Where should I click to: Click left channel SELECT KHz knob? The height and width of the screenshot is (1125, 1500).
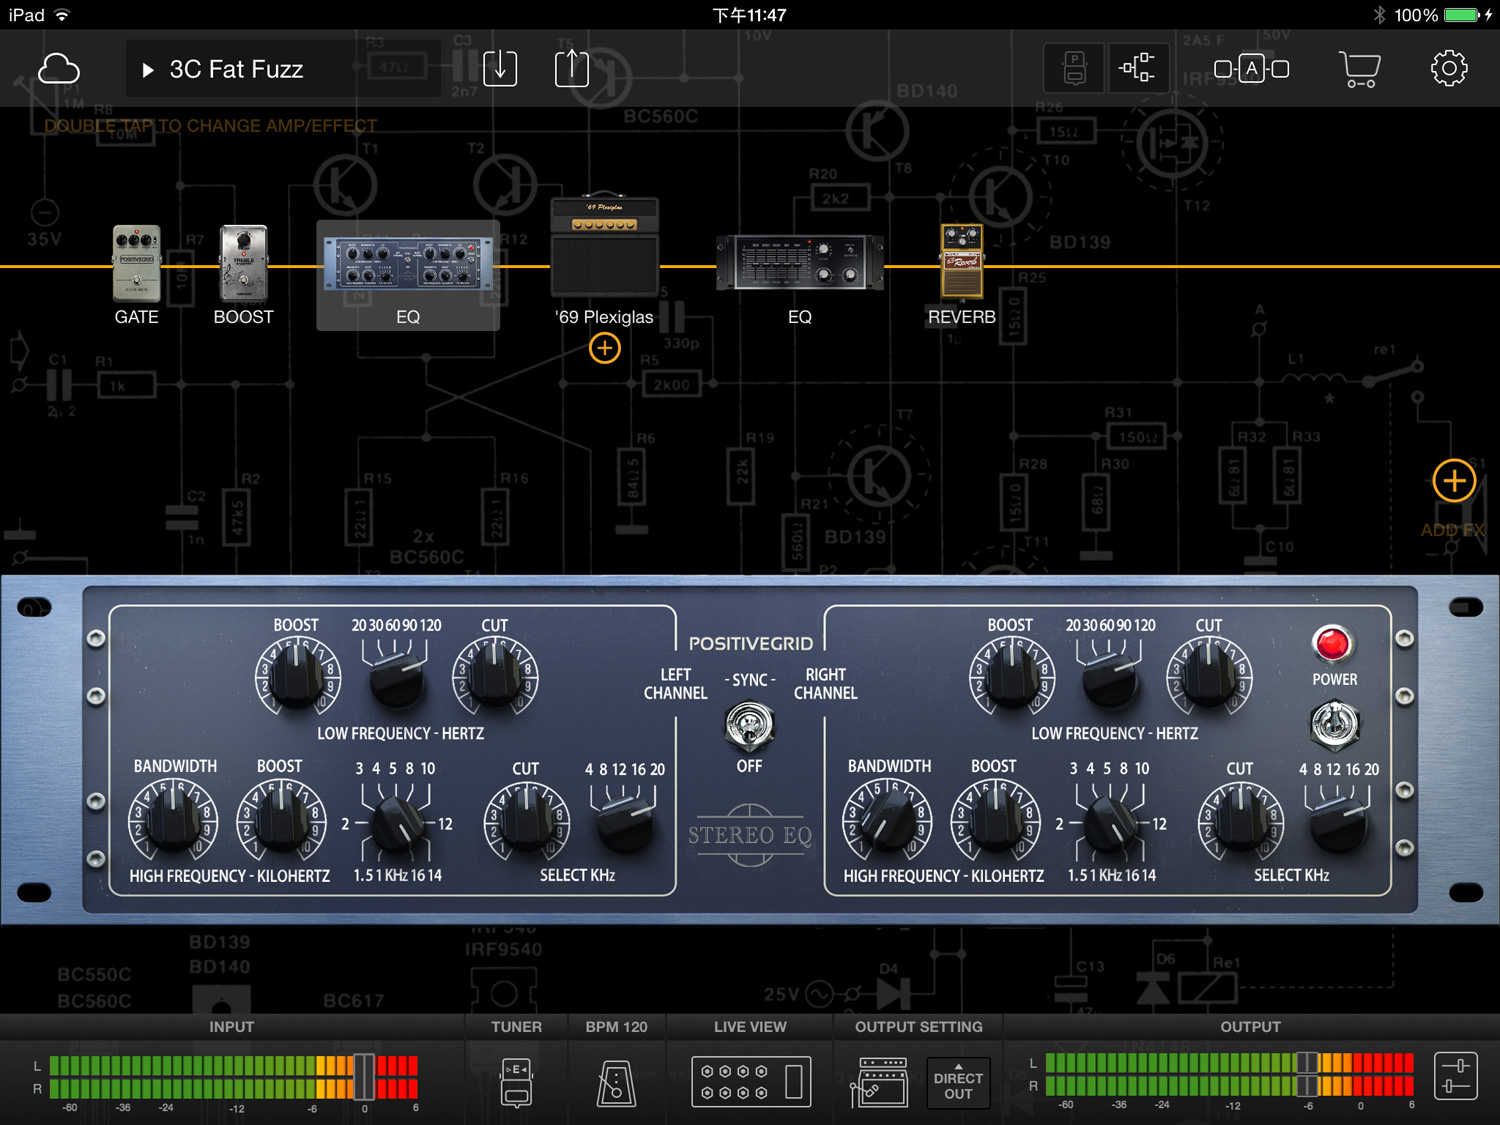[x=626, y=824]
